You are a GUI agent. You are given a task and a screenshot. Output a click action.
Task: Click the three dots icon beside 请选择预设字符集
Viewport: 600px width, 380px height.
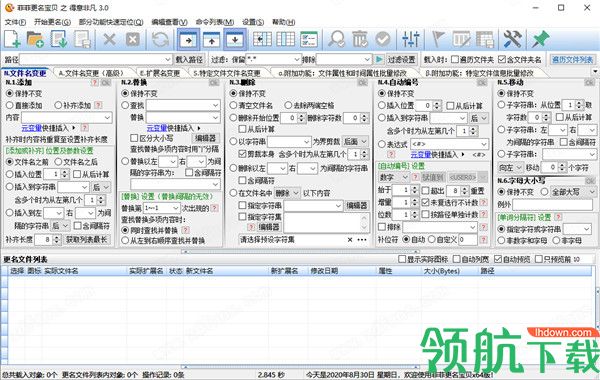[x=362, y=240]
